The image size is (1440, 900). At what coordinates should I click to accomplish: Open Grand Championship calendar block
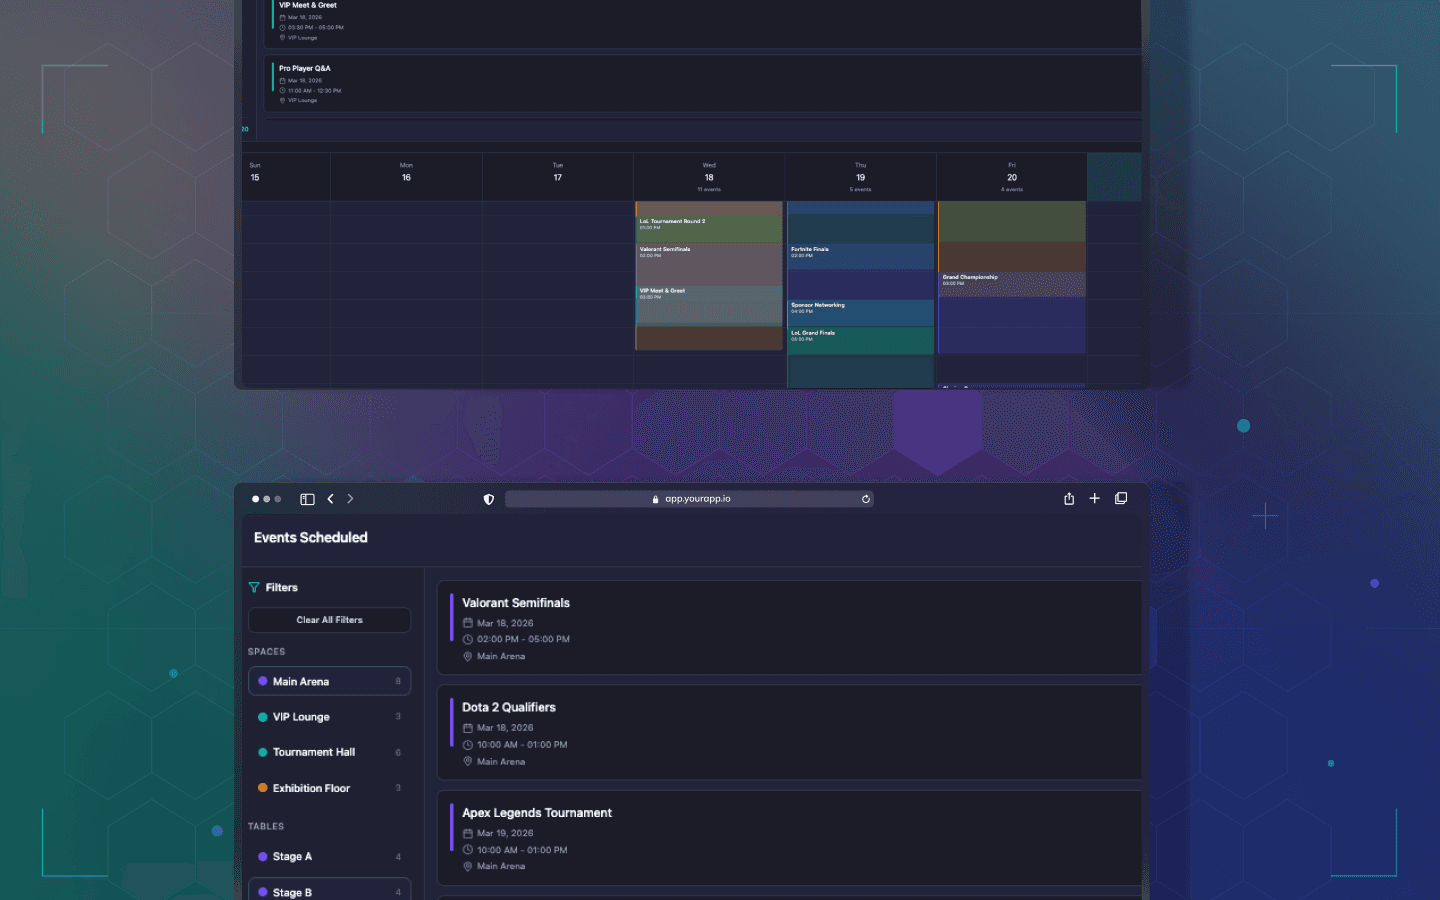[1012, 284]
